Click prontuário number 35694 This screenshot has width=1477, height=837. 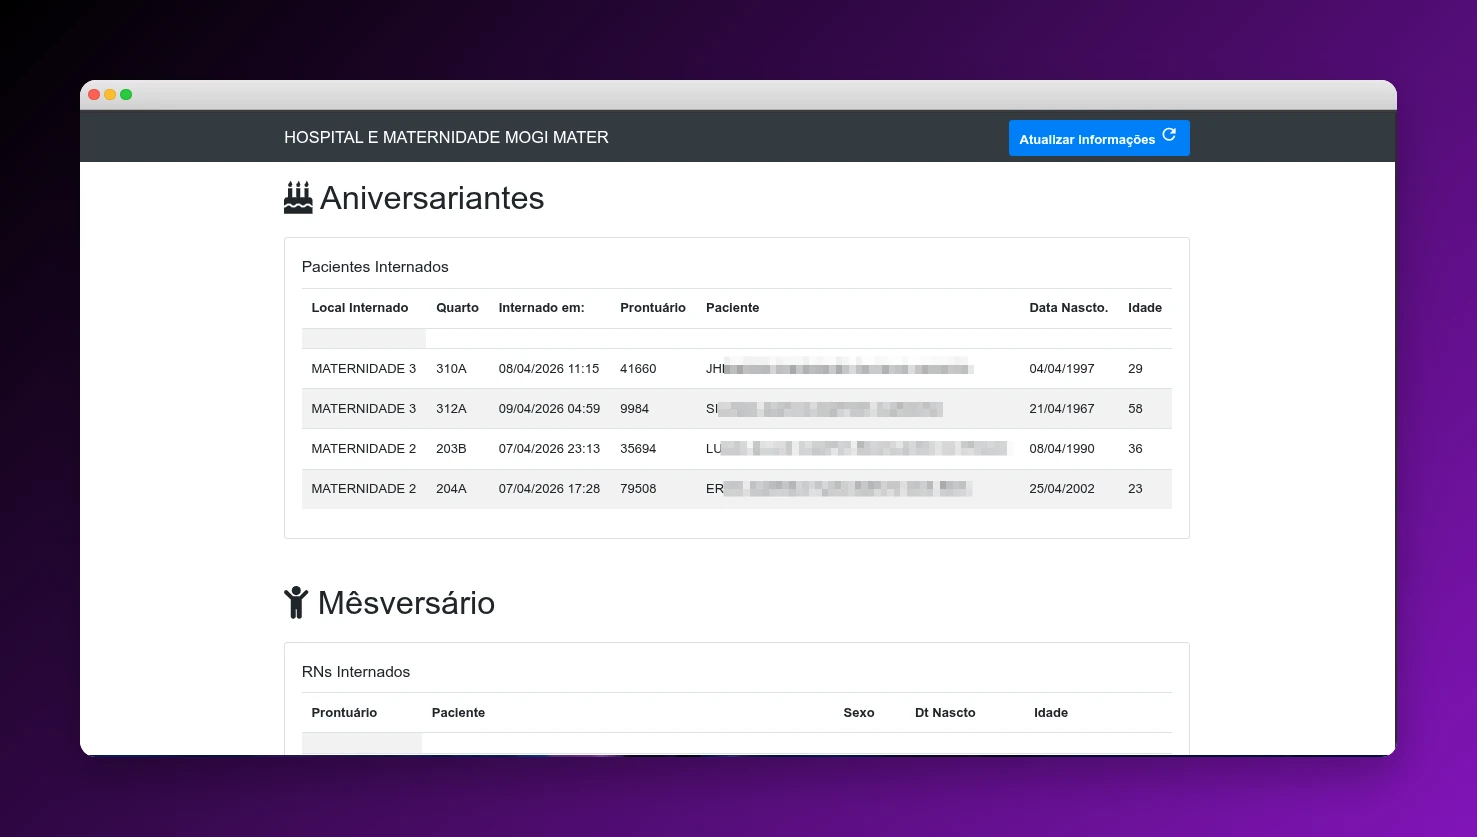pyautogui.click(x=638, y=449)
